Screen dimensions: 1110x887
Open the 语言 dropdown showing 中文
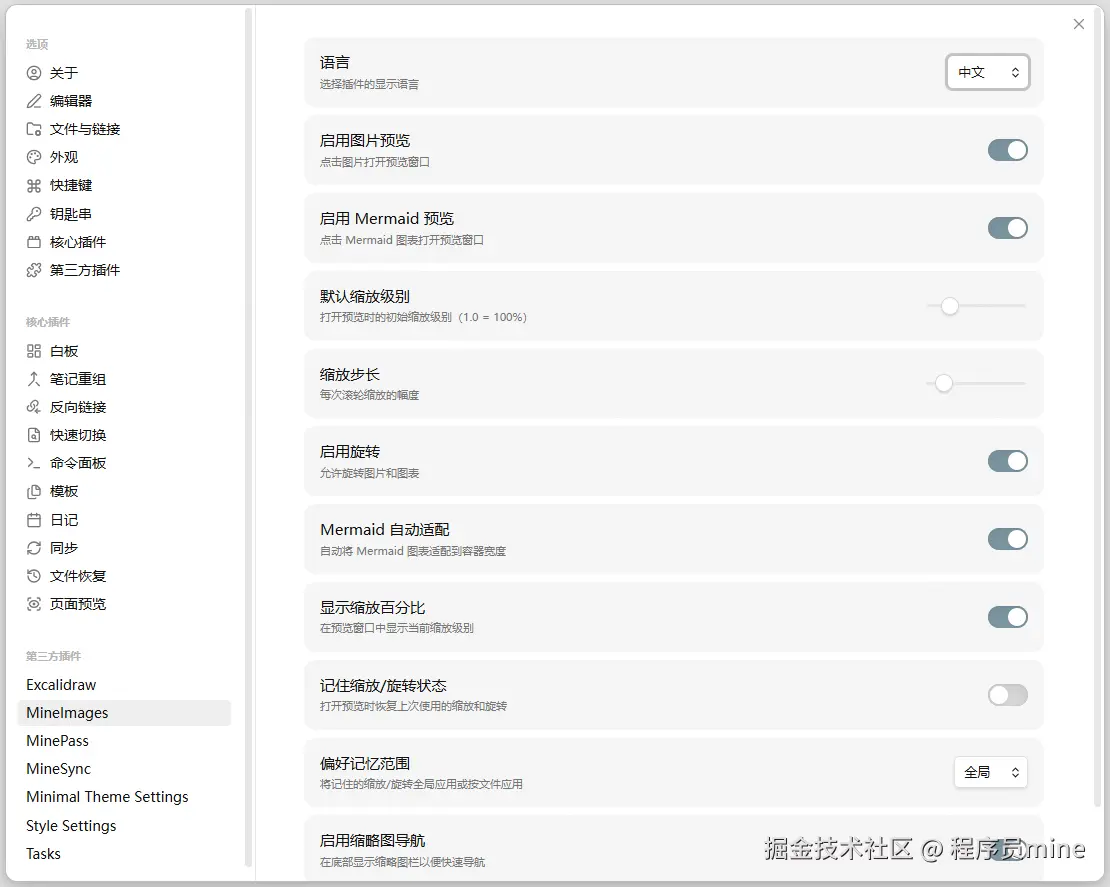pyautogui.click(x=988, y=72)
